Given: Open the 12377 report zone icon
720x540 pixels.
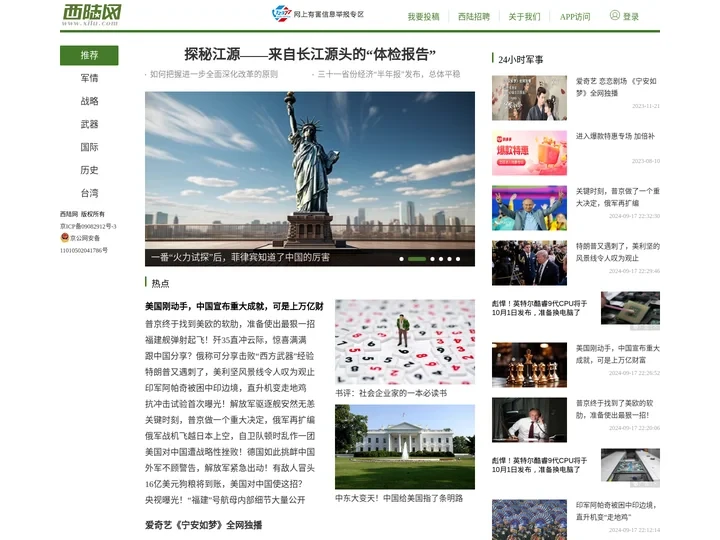Looking at the screenshot, I should (x=281, y=14).
